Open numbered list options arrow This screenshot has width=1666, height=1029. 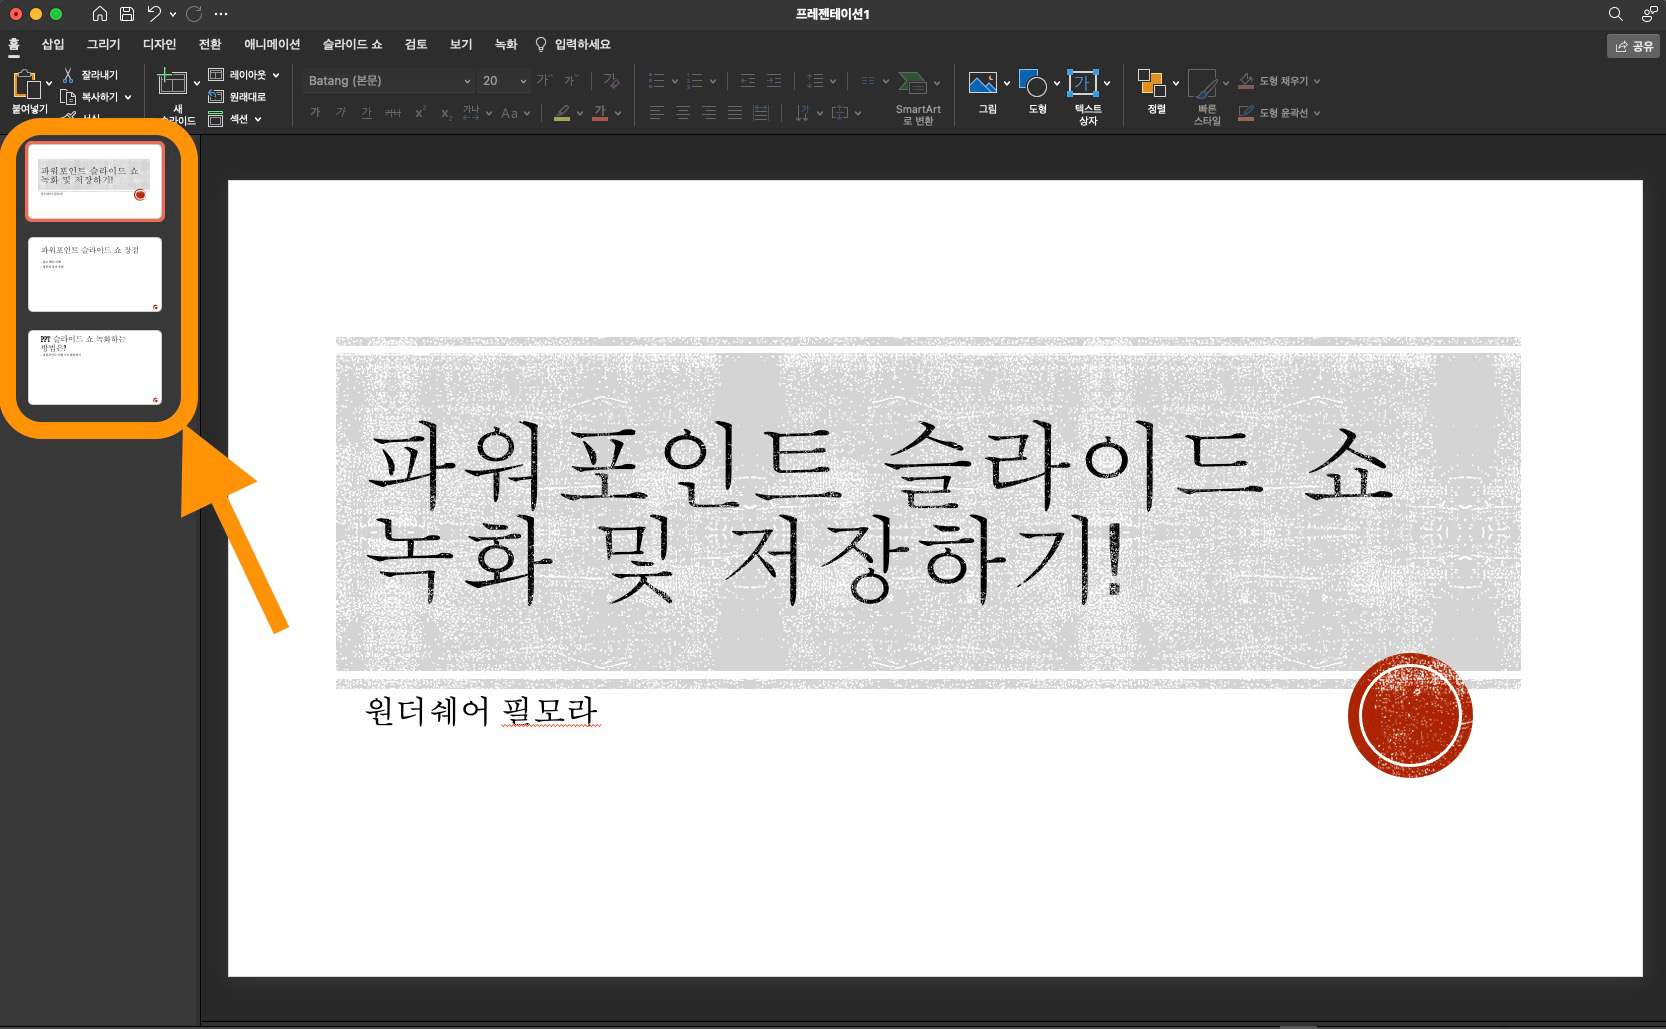tap(713, 81)
